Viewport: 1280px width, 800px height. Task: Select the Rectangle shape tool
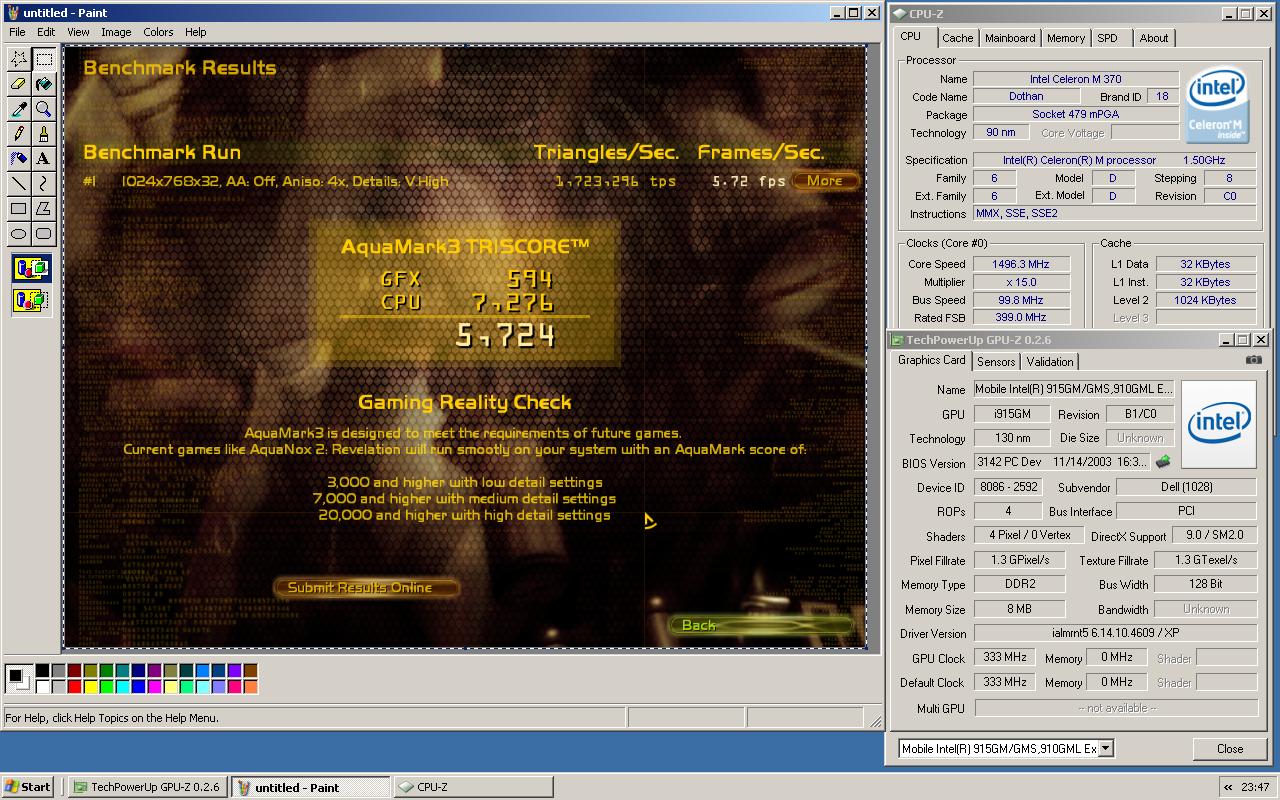[x=18, y=209]
